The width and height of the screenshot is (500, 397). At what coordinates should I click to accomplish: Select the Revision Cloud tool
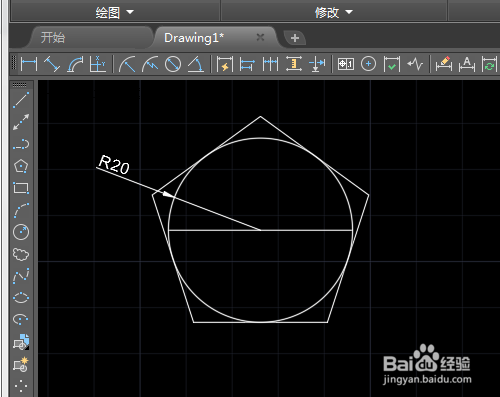coord(21,254)
